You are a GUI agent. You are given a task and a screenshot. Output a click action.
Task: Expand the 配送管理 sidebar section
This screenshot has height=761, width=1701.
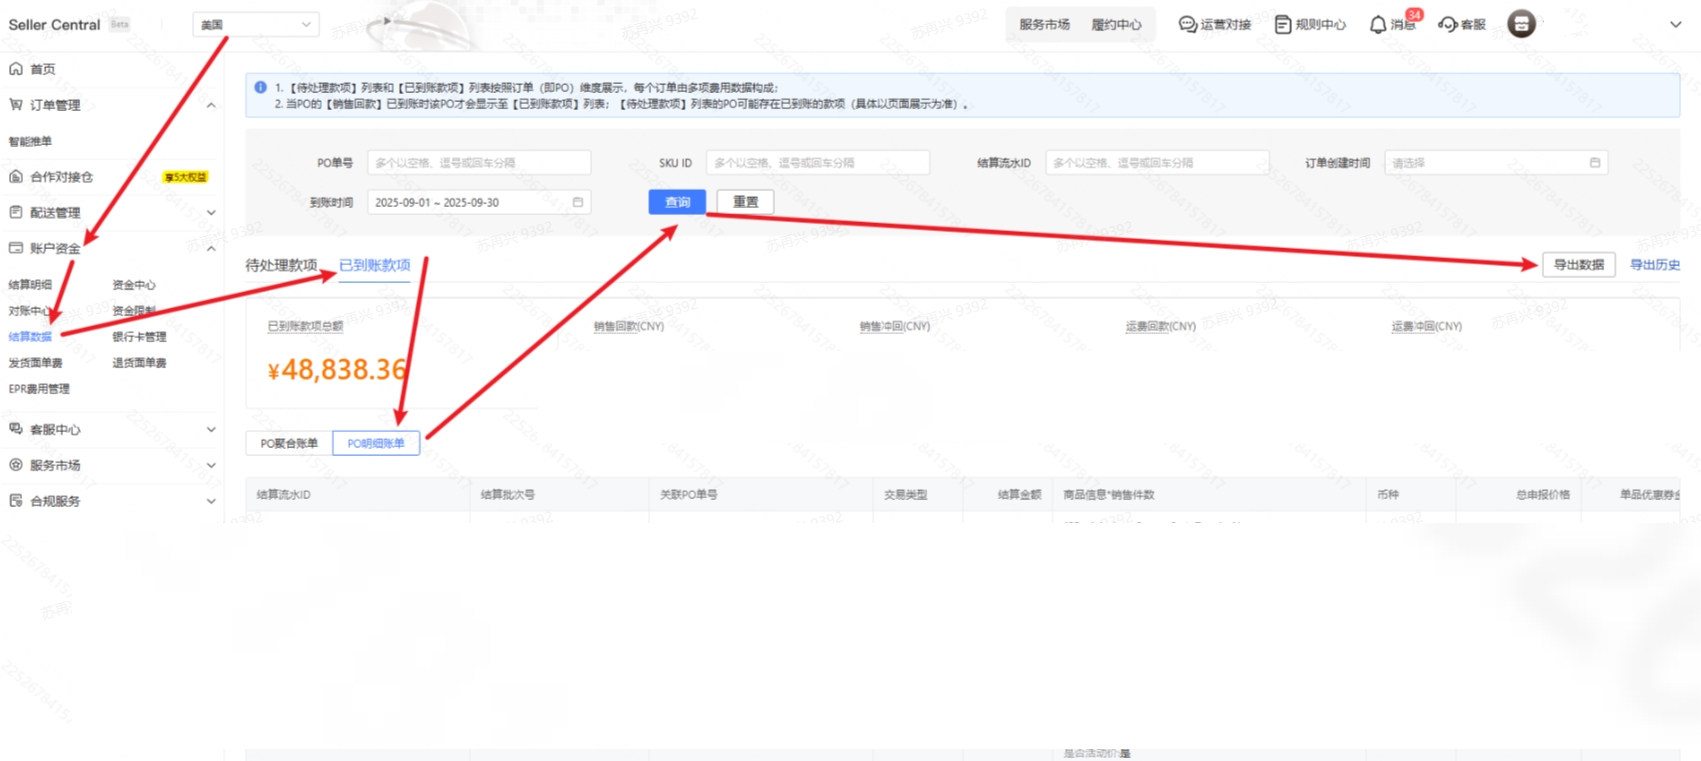[x=211, y=213]
